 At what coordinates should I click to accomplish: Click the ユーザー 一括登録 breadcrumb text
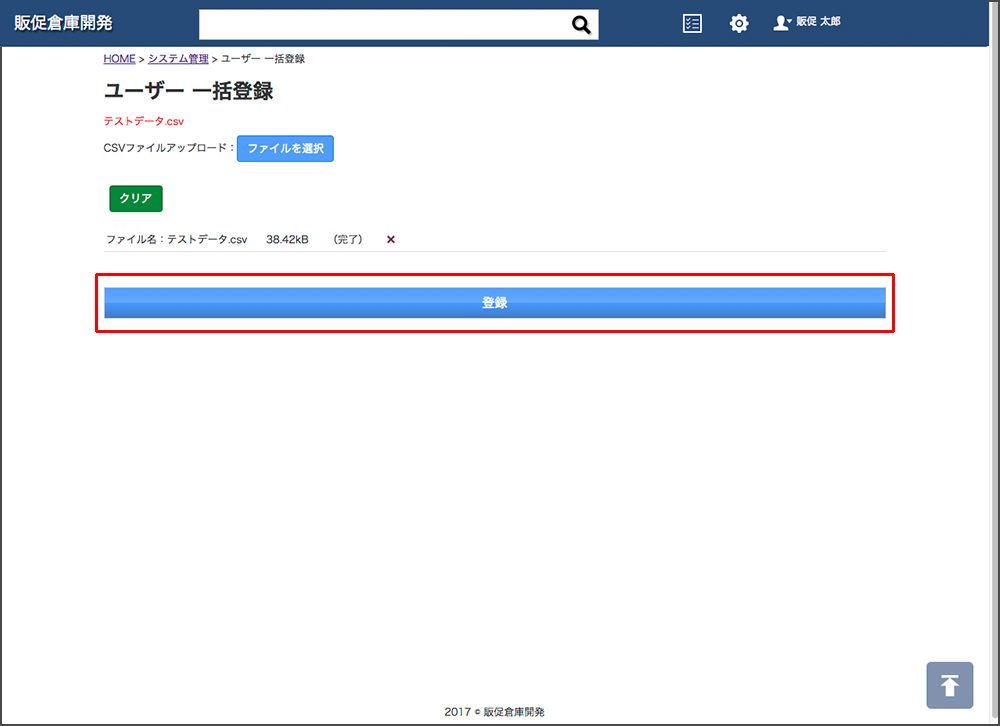tap(263, 59)
